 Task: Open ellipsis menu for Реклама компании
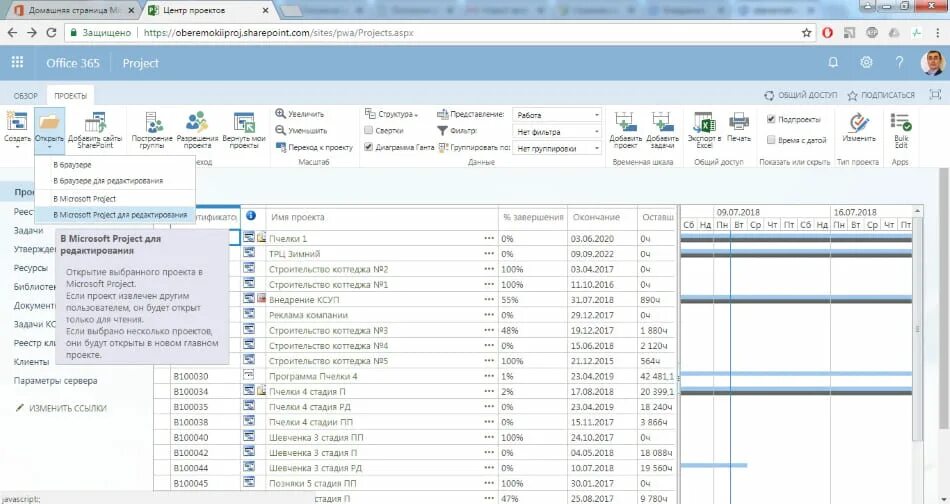[x=489, y=315]
